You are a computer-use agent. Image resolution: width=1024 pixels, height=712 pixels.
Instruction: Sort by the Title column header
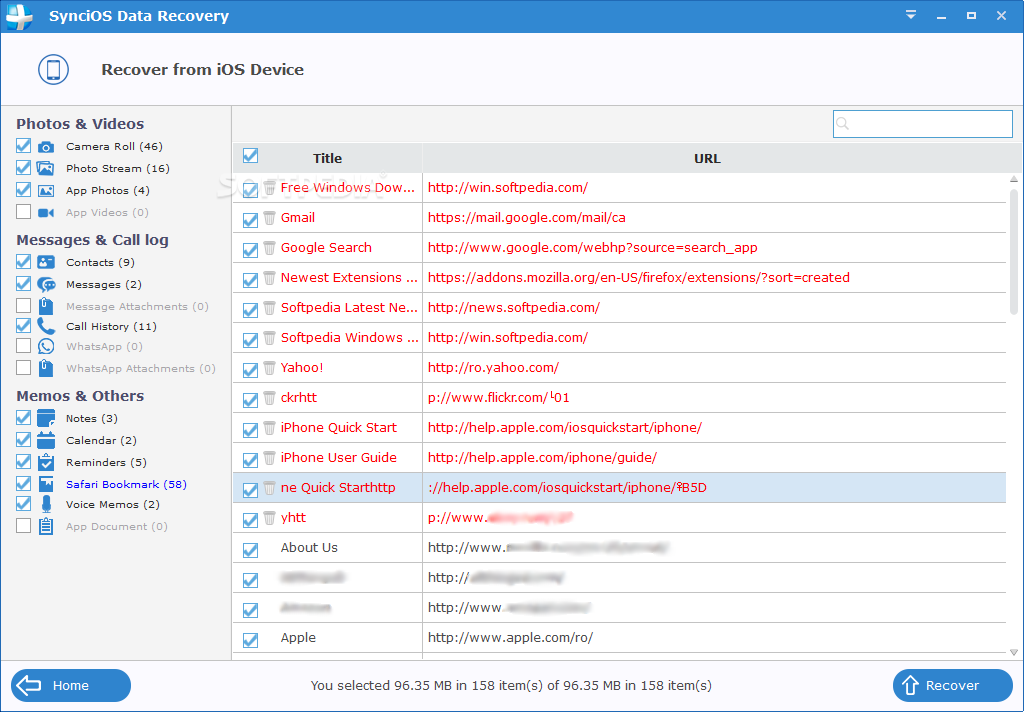[327, 158]
